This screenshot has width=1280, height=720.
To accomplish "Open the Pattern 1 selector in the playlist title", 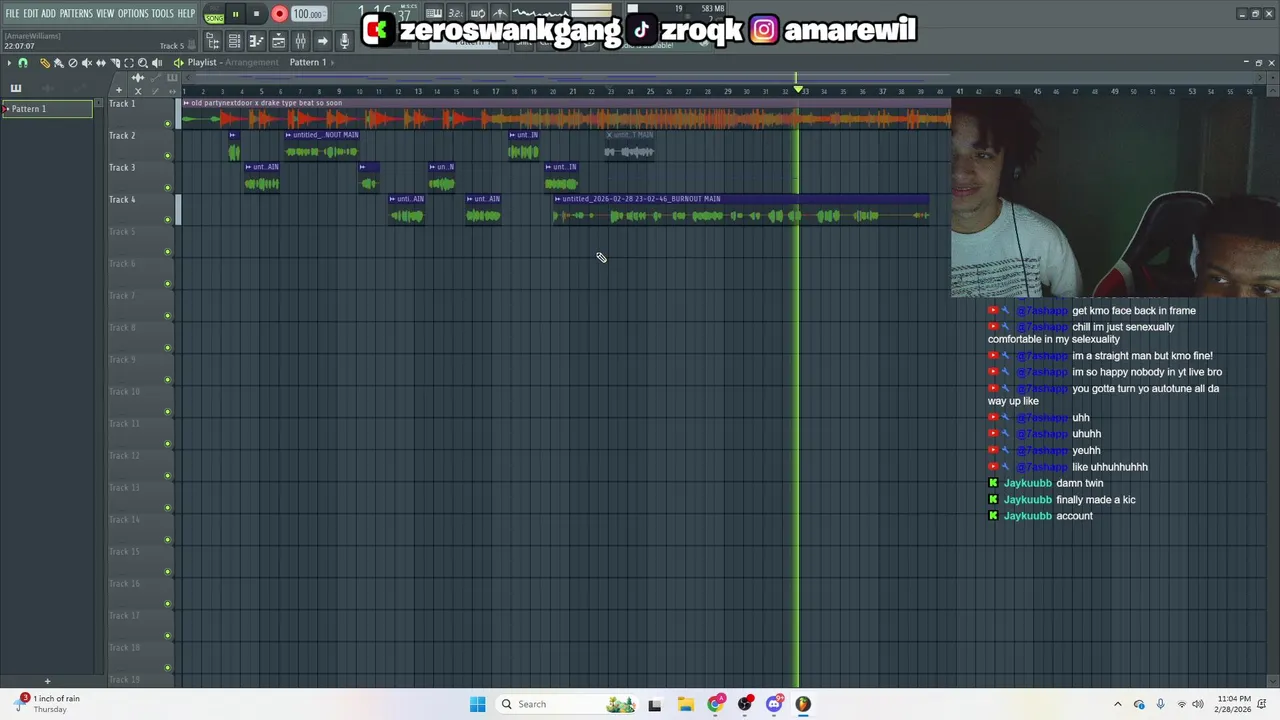I will pyautogui.click(x=312, y=62).
